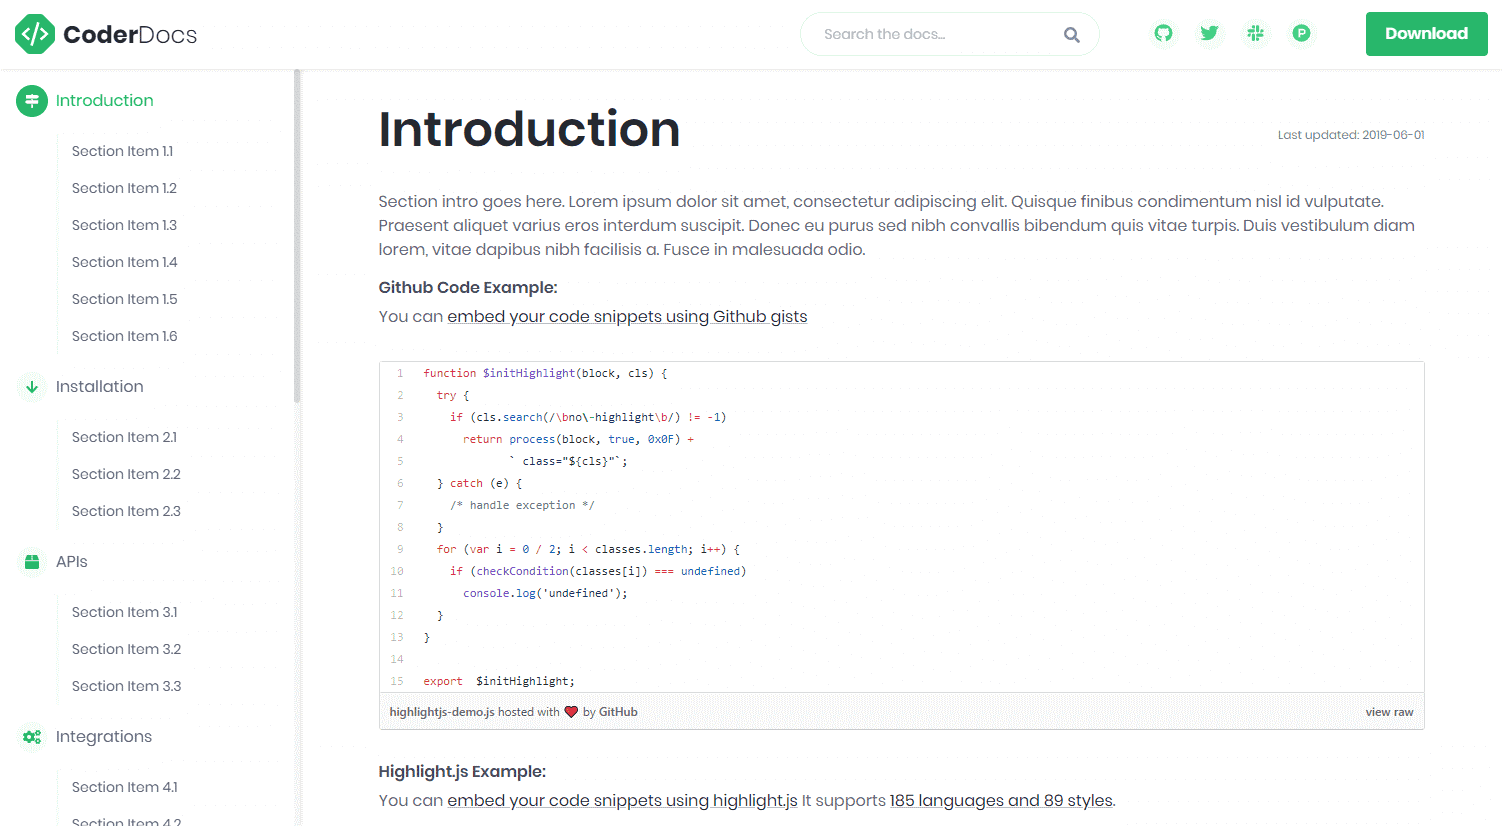Image resolution: width=1503 pixels, height=826 pixels.
Task: Click the Github Code Example: heading
Action: click(x=468, y=288)
